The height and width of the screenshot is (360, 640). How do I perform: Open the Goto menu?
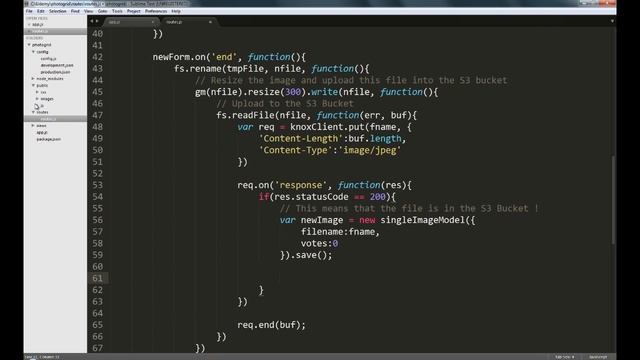pos(102,11)
